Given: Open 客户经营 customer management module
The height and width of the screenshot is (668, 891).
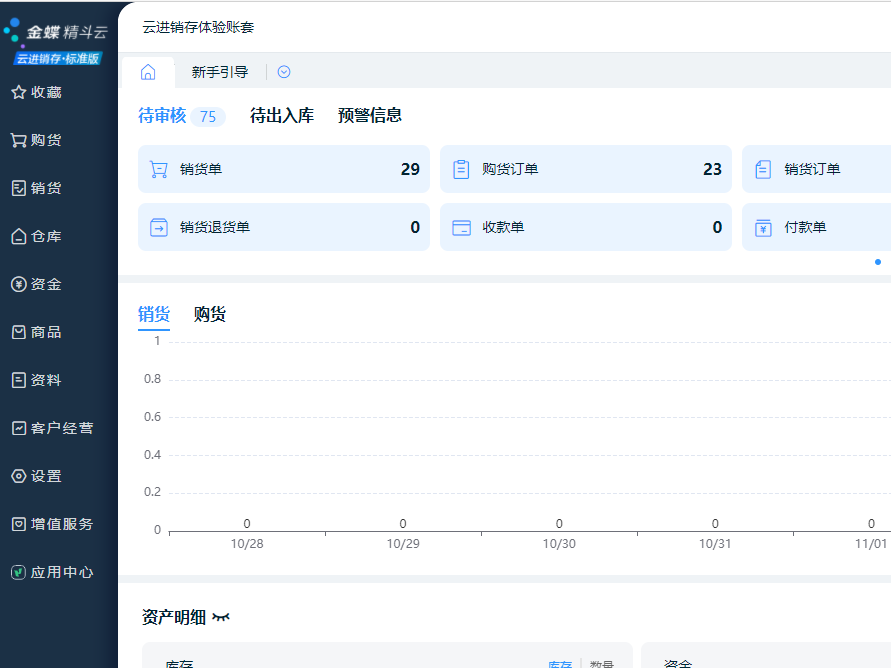Looking at the screenshot, I should [52, 428].
